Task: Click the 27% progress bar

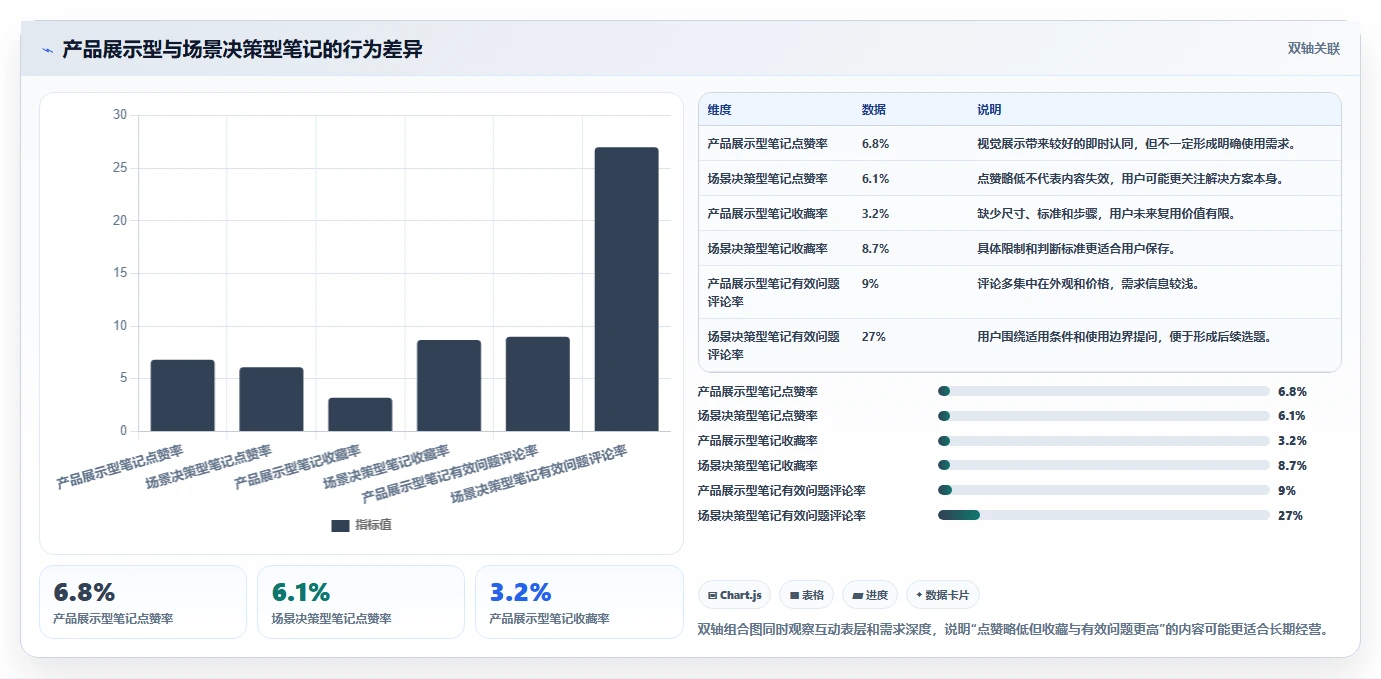Action: [1104, 515]
